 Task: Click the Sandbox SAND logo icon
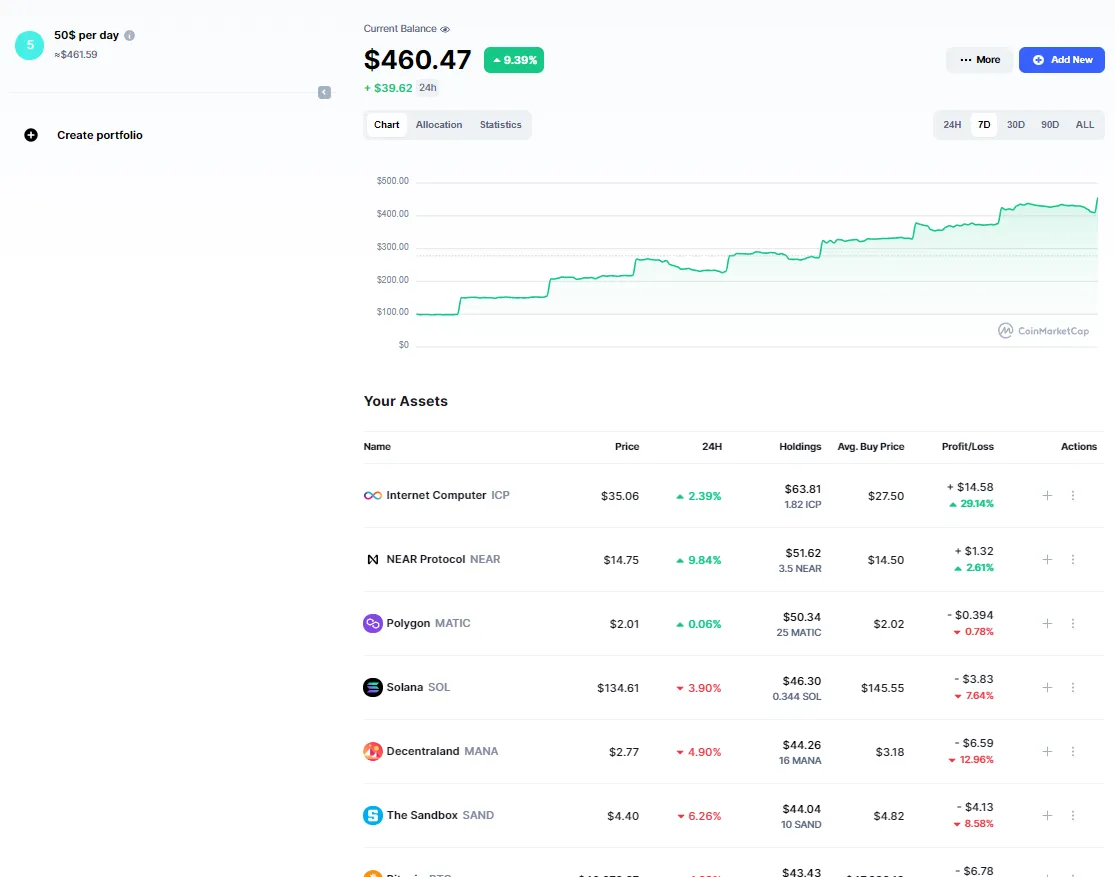(x=373, y=816)
